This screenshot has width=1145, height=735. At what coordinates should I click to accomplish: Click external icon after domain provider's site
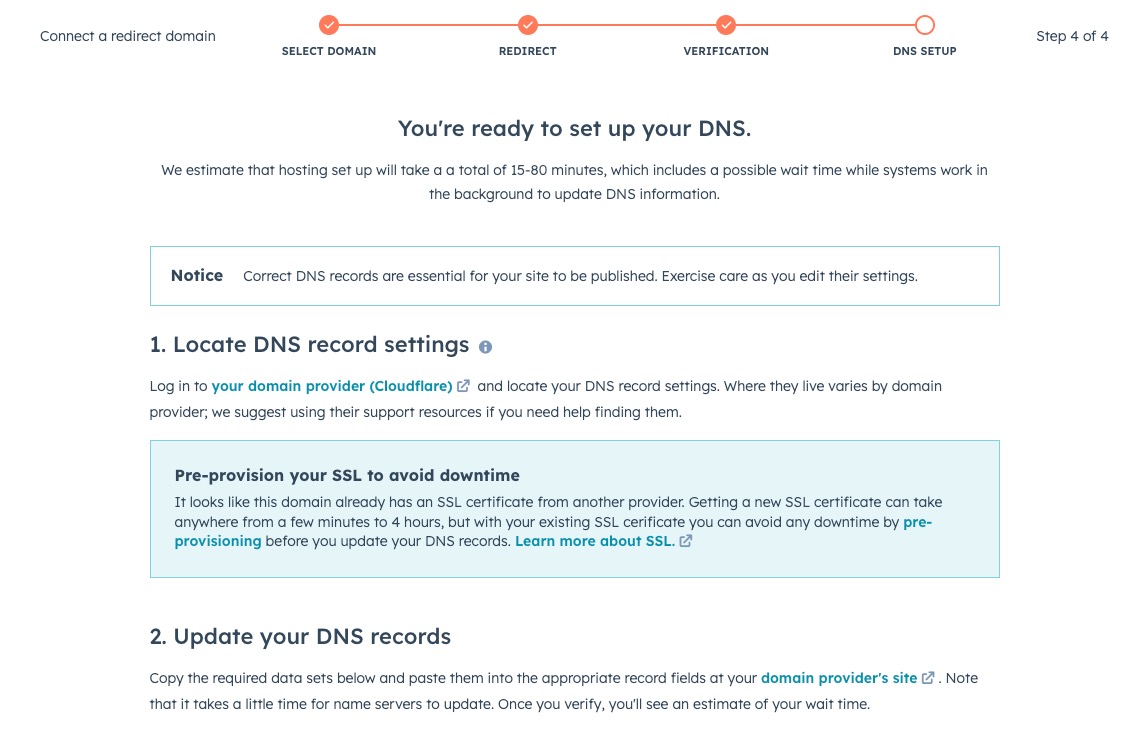(x=929, y=678)
